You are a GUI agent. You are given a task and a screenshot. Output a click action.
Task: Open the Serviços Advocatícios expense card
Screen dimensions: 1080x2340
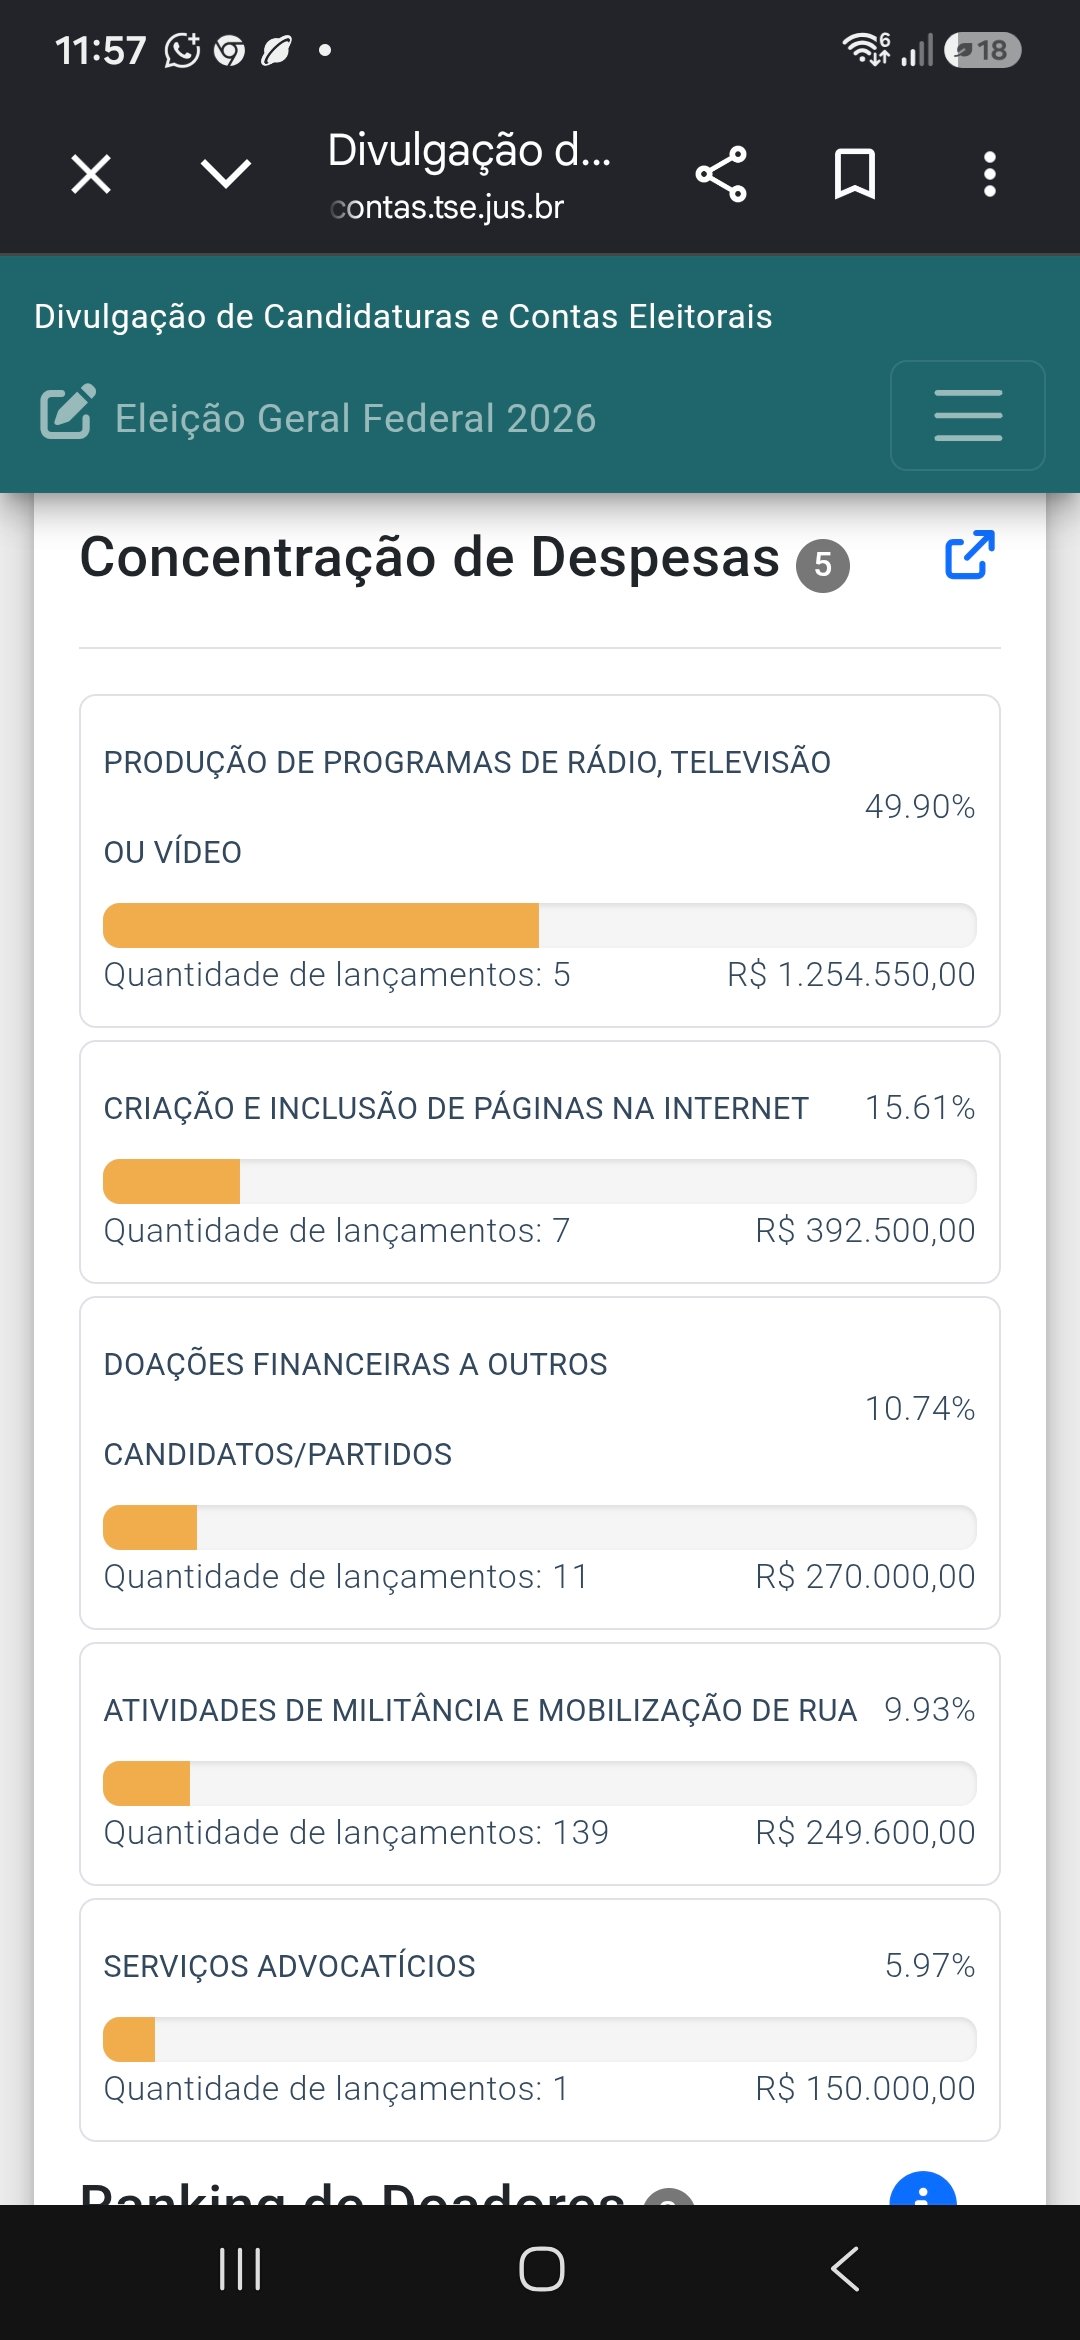[540, 2020]
